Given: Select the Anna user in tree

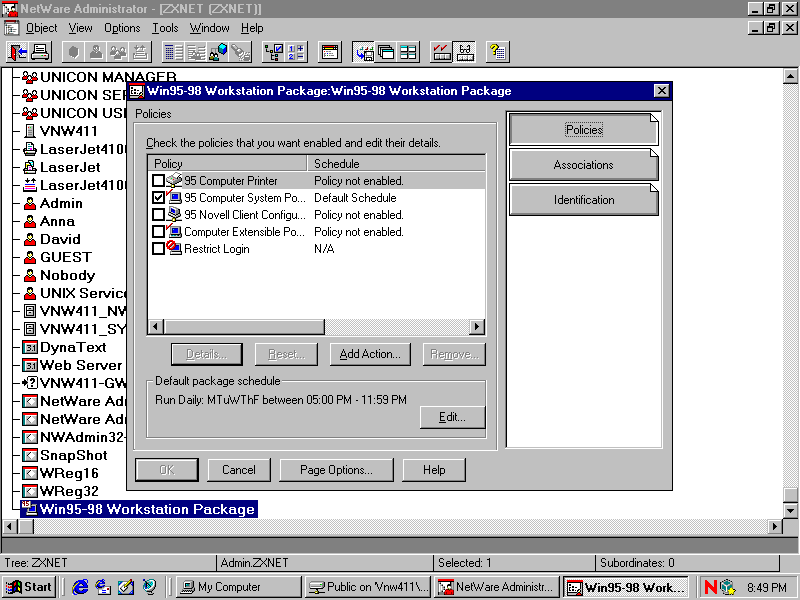Looking at the screenshot, I should click(57, 221).
